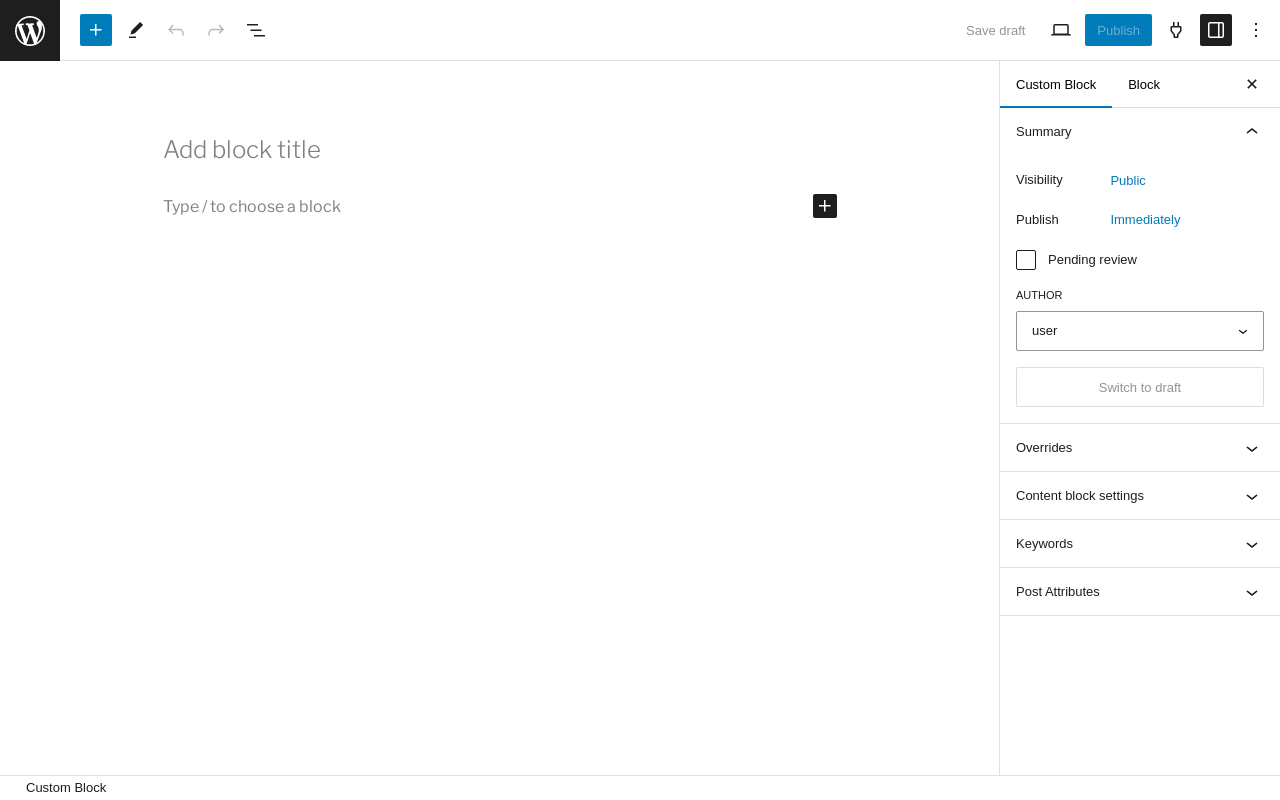Image resolution: width=1280 pixels, height=800 pixels.
Task: Expand the Overrides panel
Action: pyautogui.click(x=1140, y=448)
